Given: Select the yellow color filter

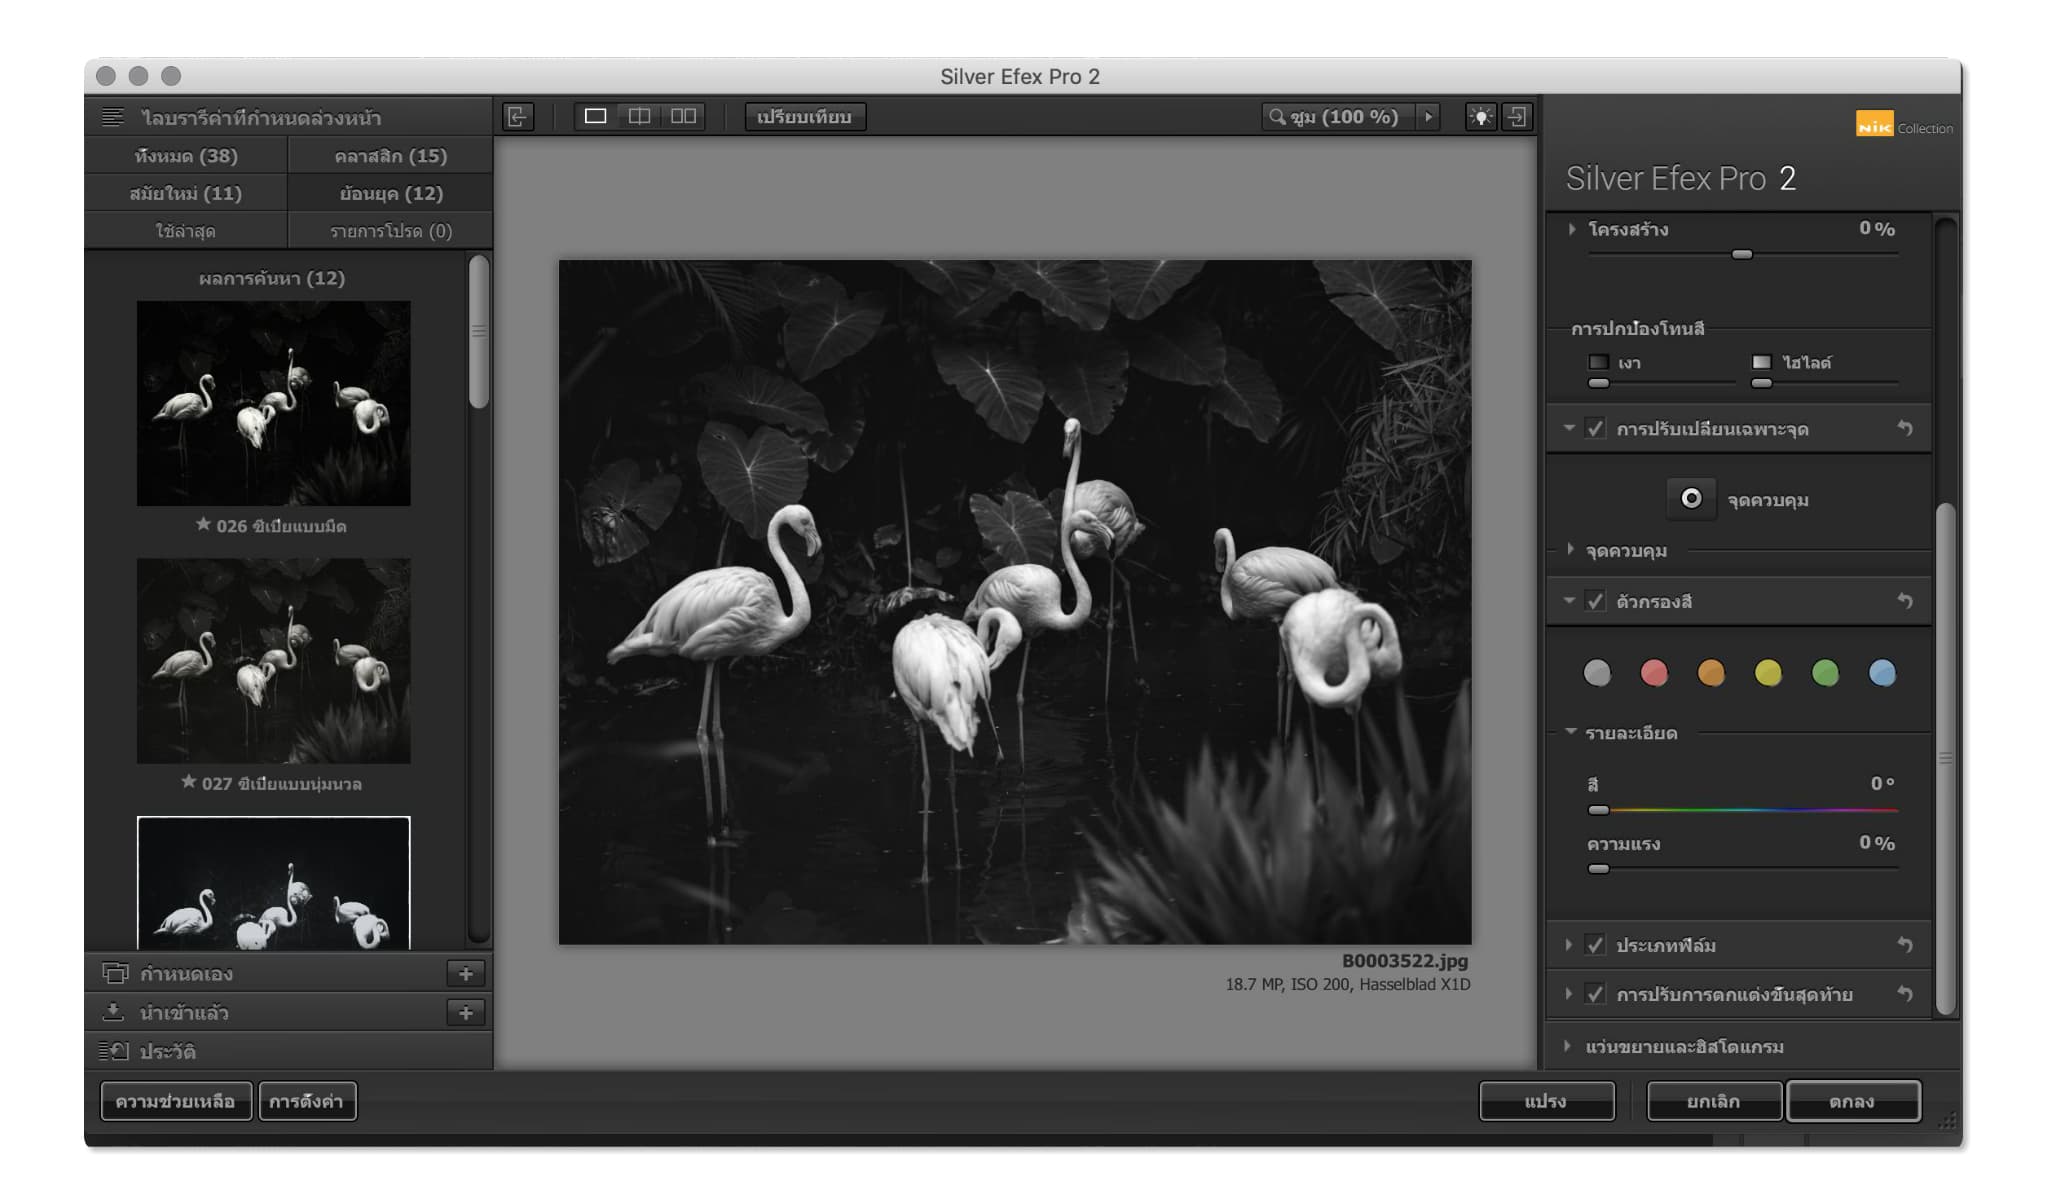Looking at the screenshot, I should tap(1768, 673).
